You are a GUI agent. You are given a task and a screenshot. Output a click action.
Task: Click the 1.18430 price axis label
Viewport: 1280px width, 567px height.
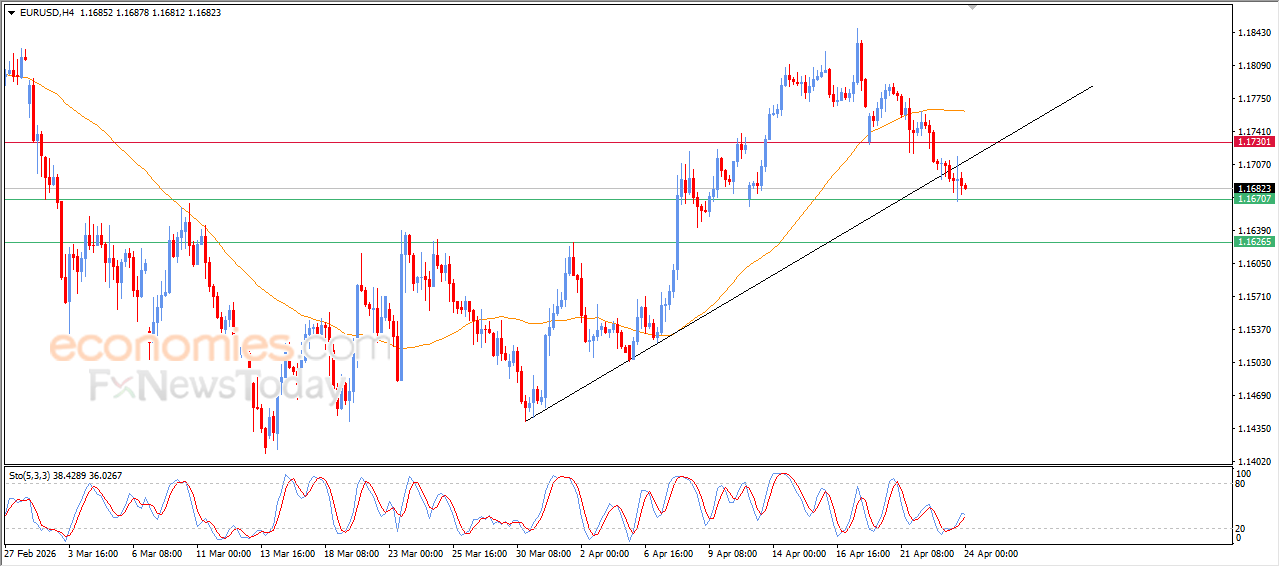click(x=1254, y=33)
